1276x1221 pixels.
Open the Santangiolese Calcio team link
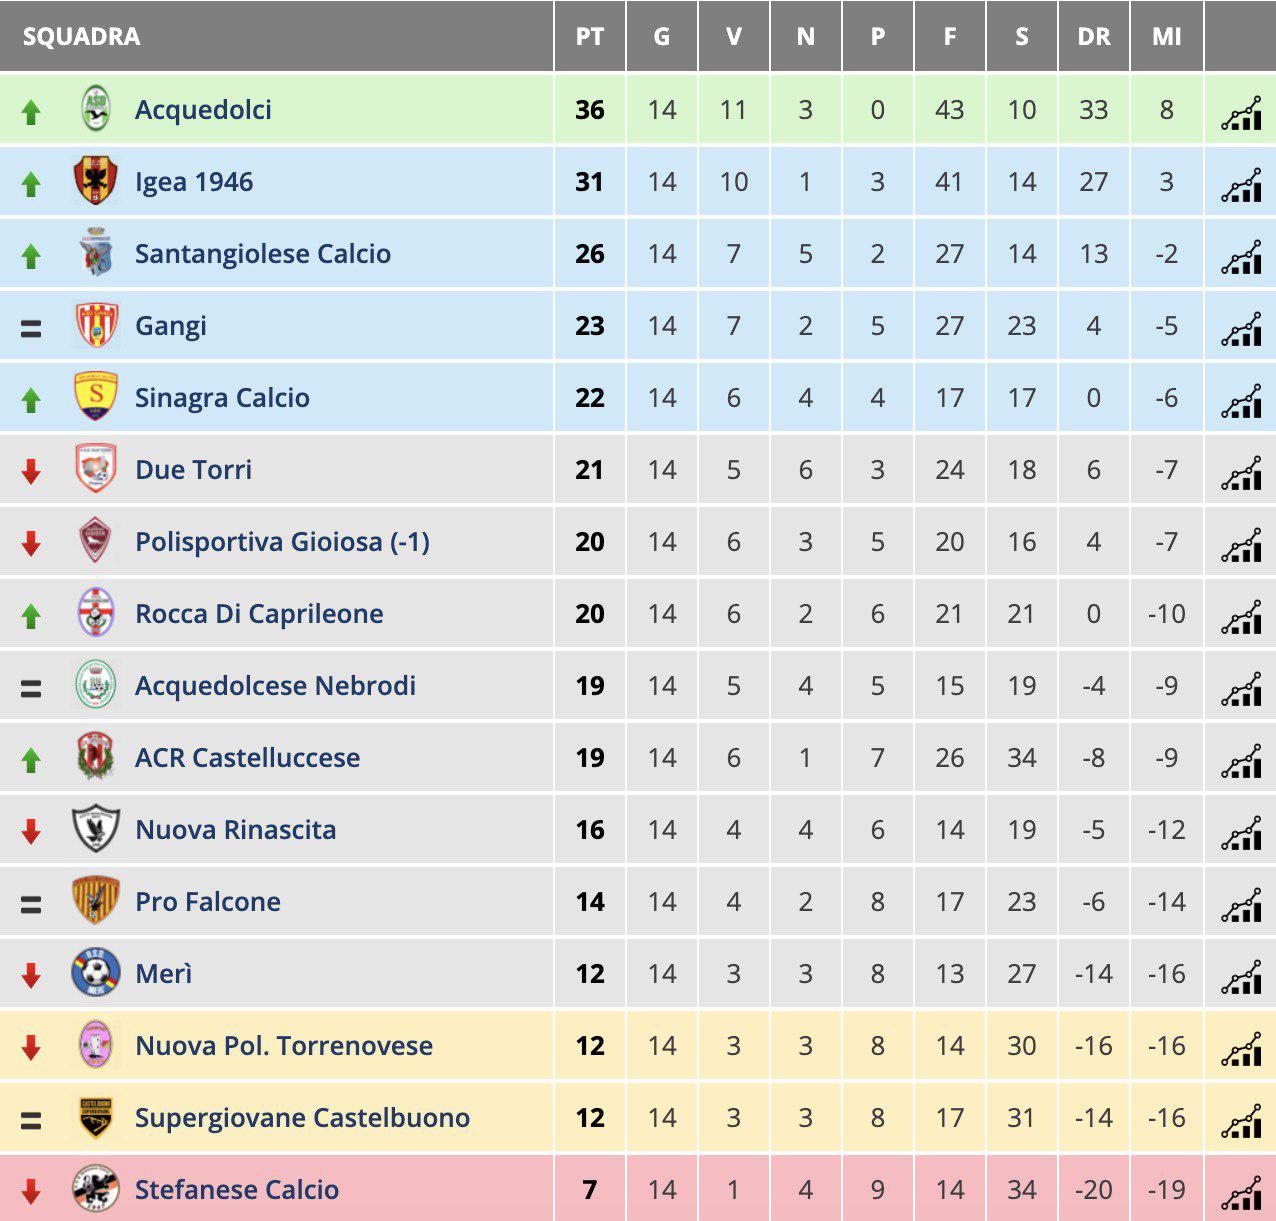point(263,253)
